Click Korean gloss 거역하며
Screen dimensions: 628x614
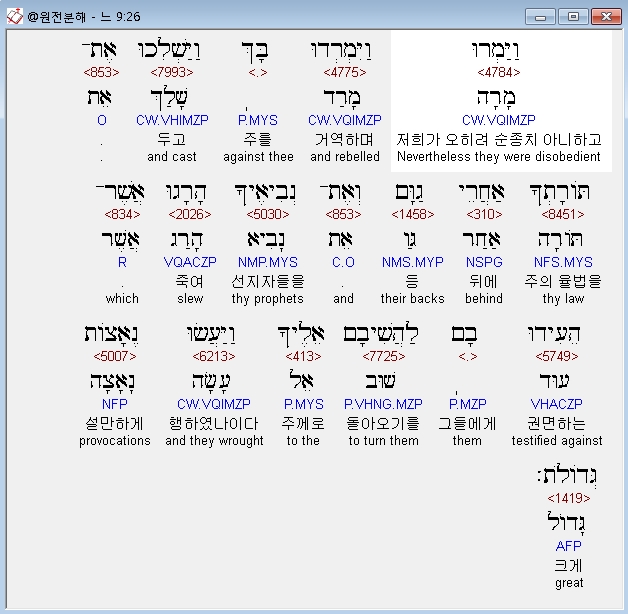click(344, 139)
